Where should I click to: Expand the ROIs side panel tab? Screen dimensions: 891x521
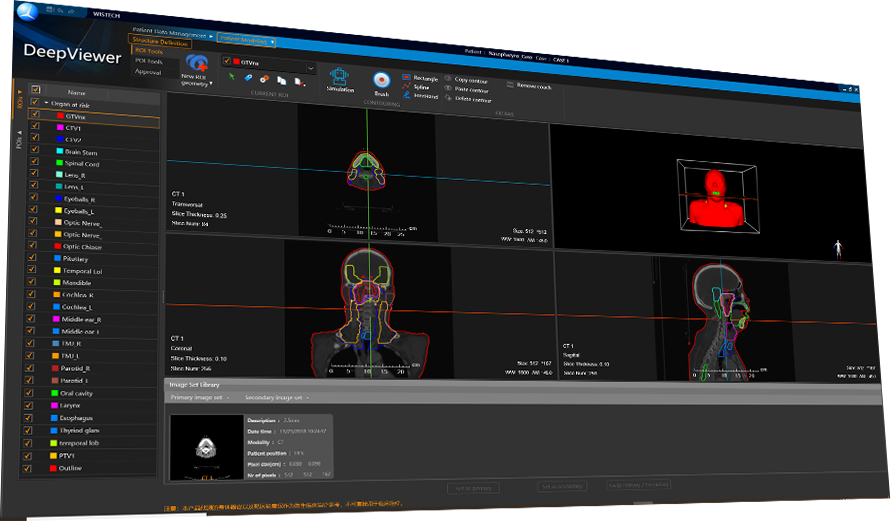[x=20, y=99]
